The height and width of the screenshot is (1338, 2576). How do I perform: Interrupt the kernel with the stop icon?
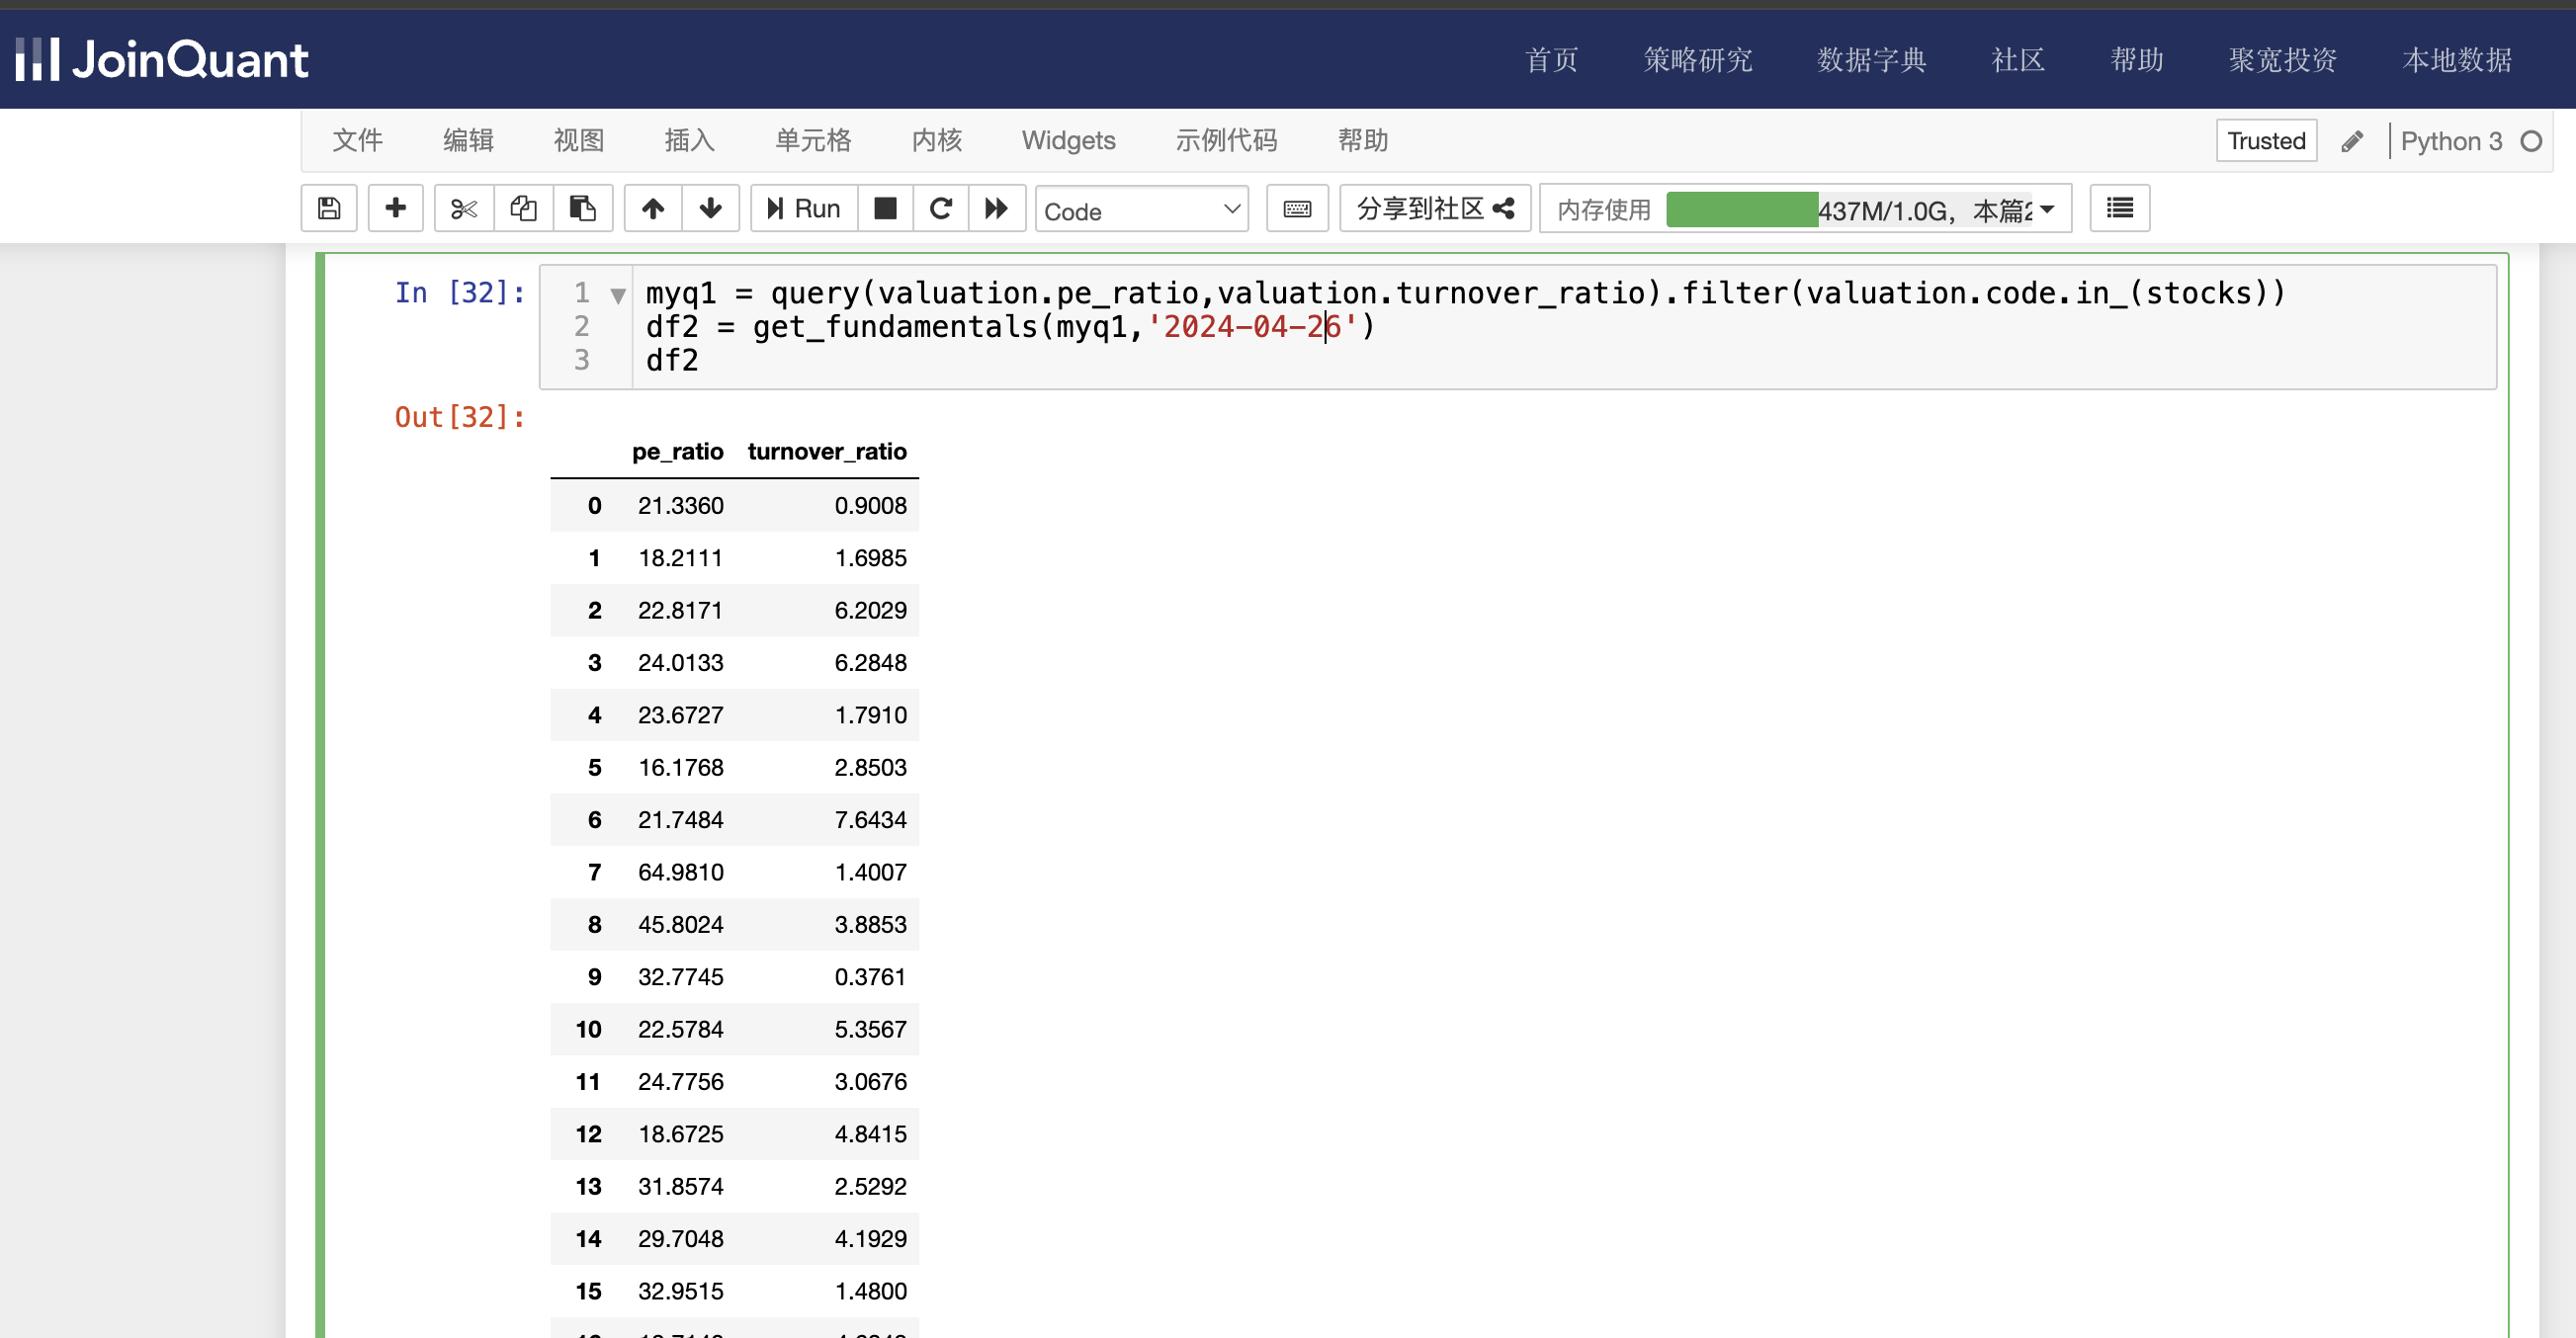(885, 208)
